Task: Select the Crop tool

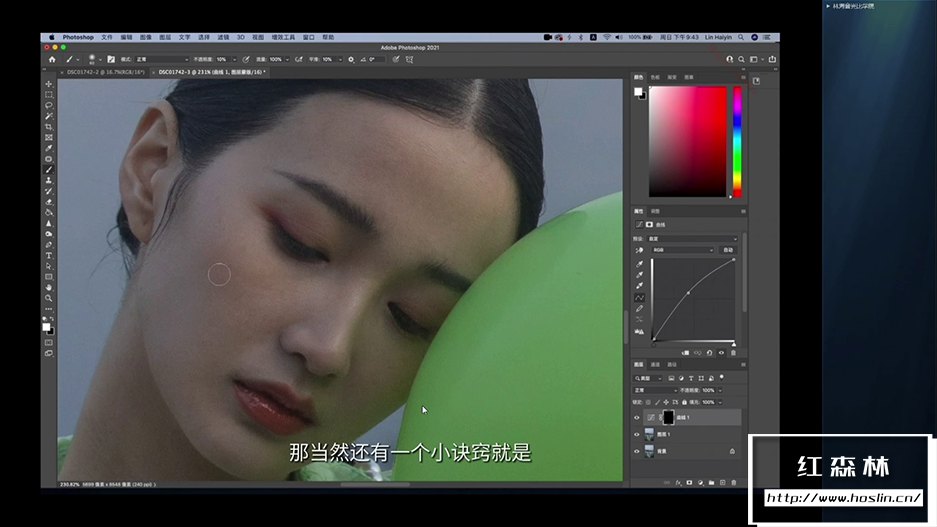Action: [49, 127]
